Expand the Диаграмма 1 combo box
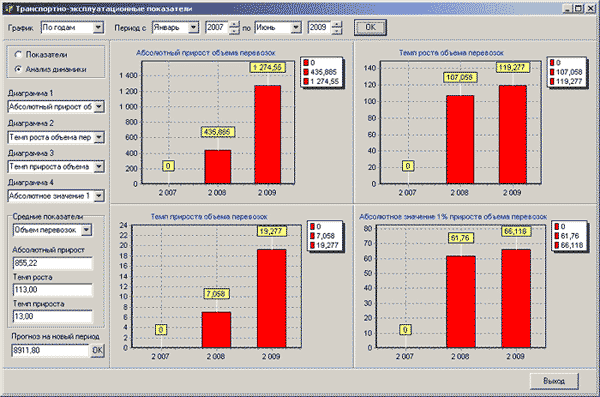 point(99,107)
